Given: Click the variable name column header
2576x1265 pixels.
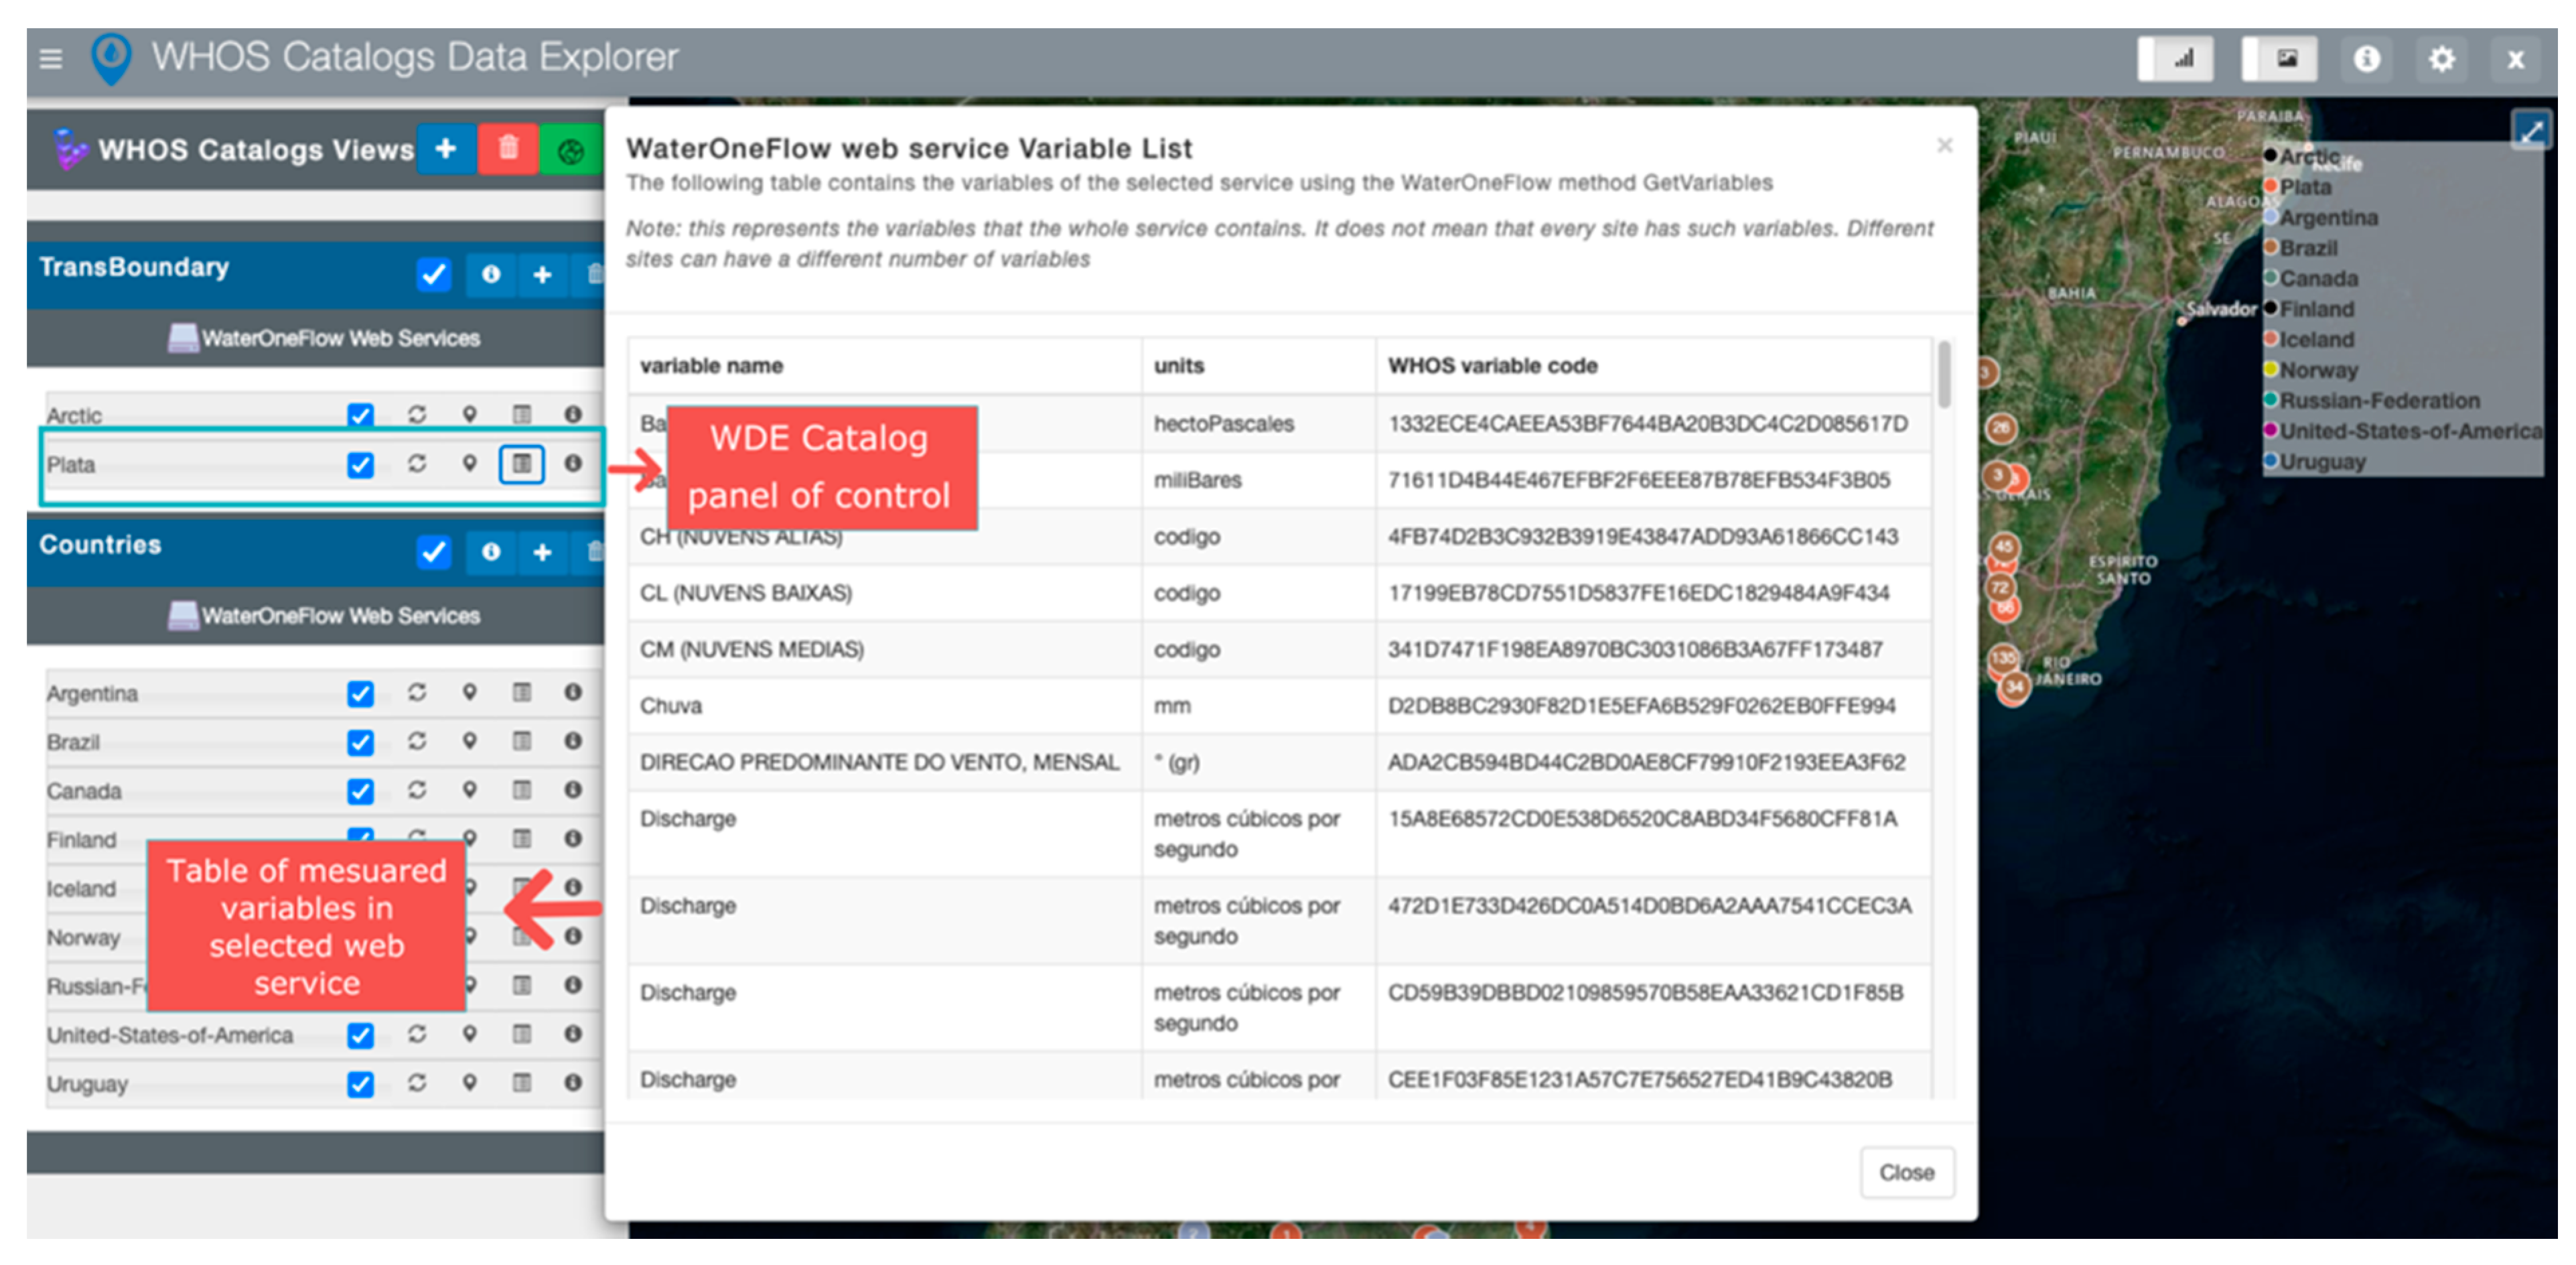Looking at the screenshot, I should (711, 366).
